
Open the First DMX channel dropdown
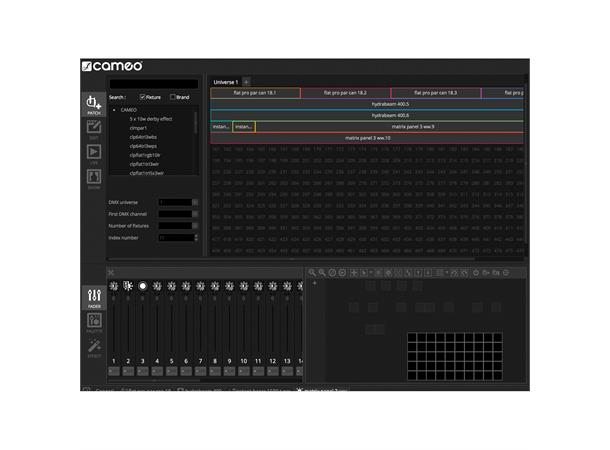tap(195, 214)
